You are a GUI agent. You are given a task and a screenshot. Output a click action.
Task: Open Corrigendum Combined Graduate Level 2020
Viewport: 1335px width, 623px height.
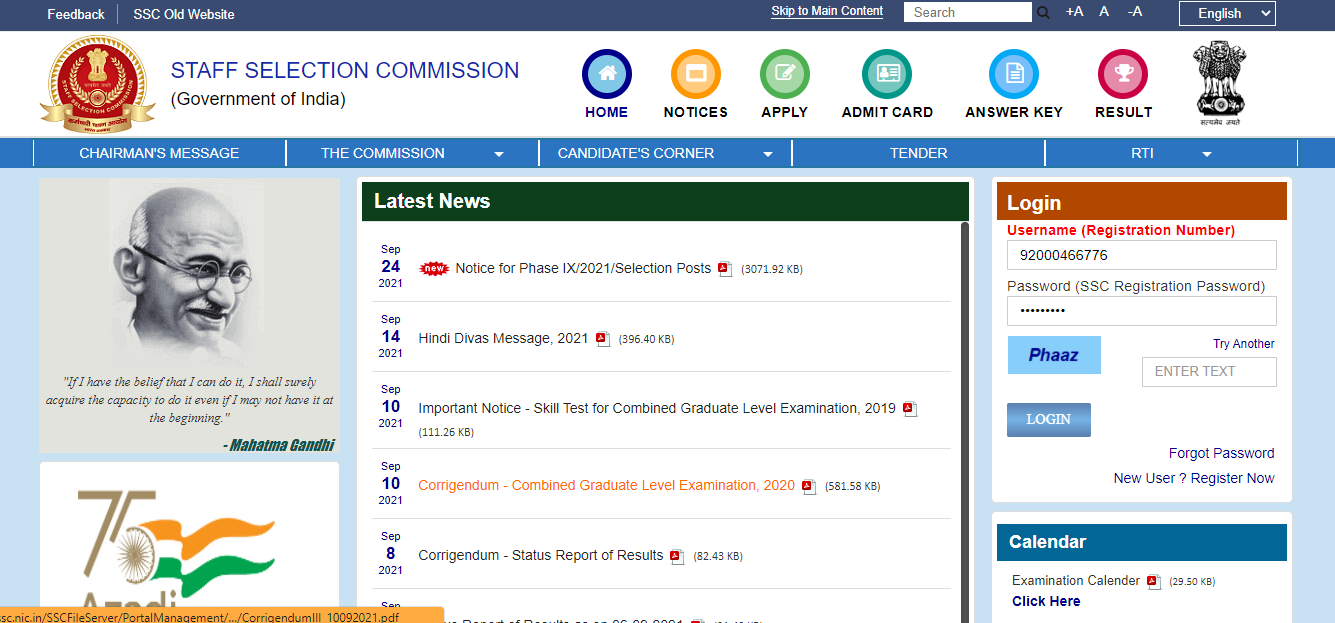click(606, 485)
